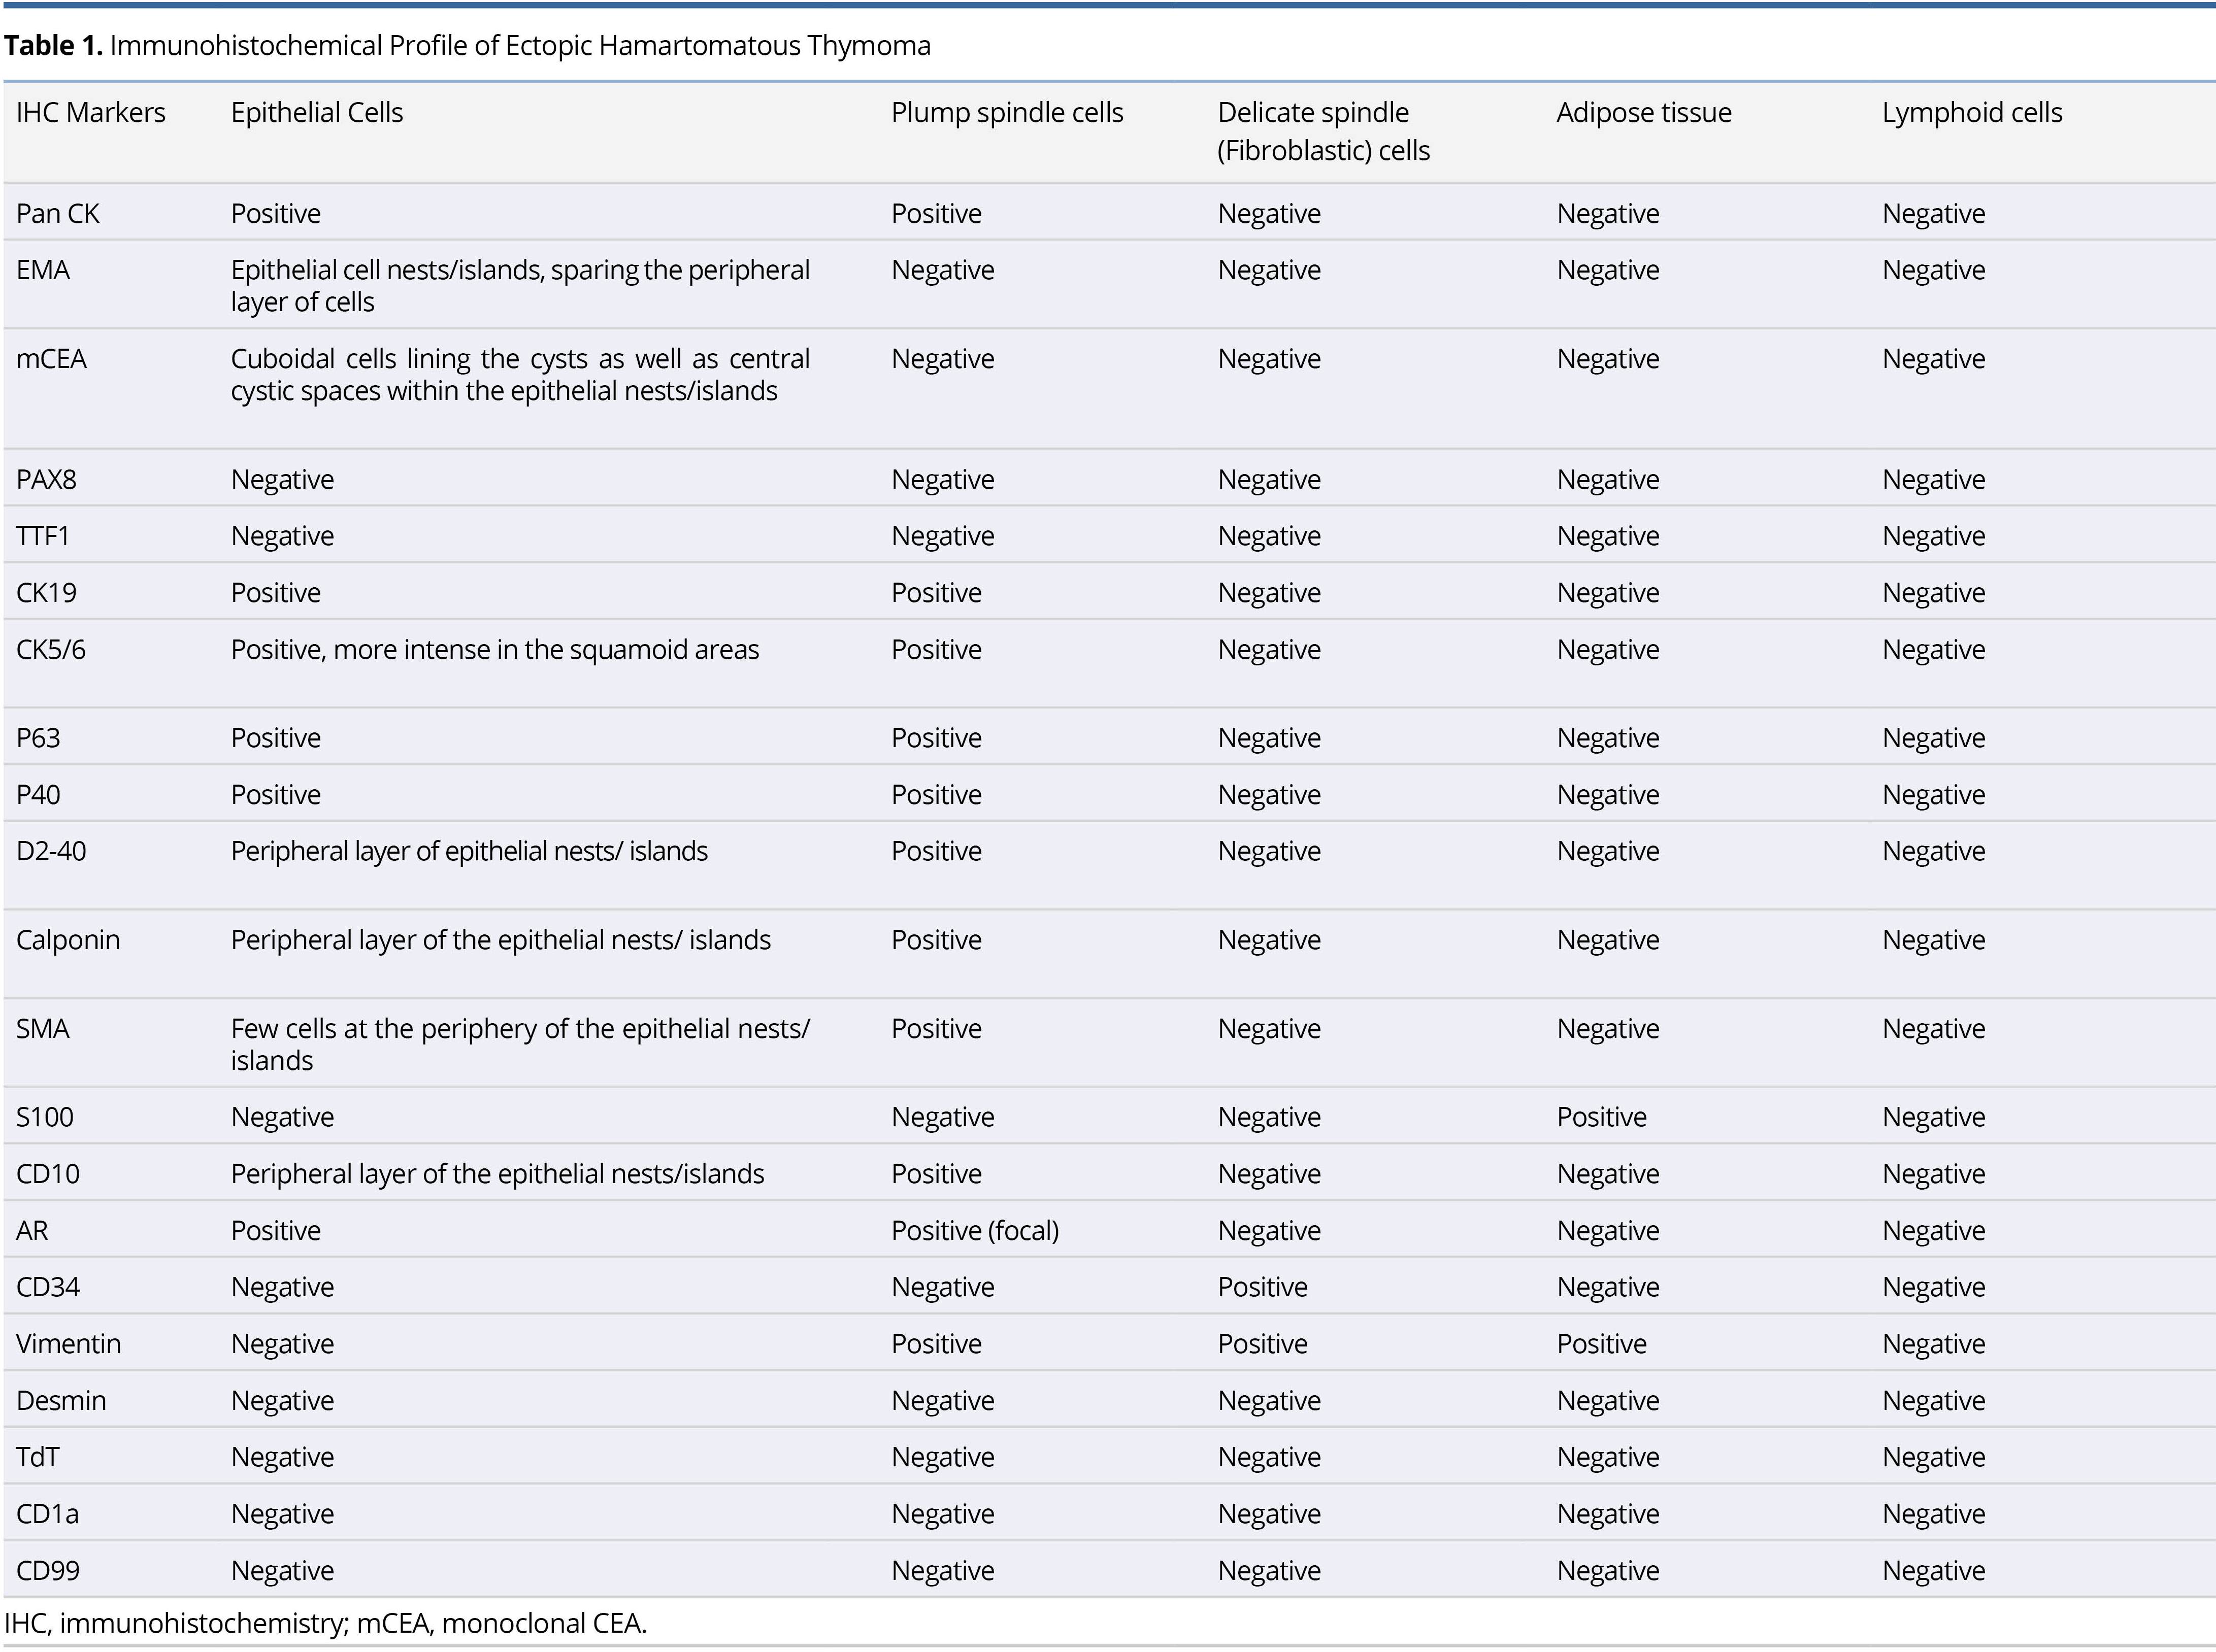Viewport: 2216px width, 1652px height.
Task: Click the CD99 marker label
Action: point(48,1571)
